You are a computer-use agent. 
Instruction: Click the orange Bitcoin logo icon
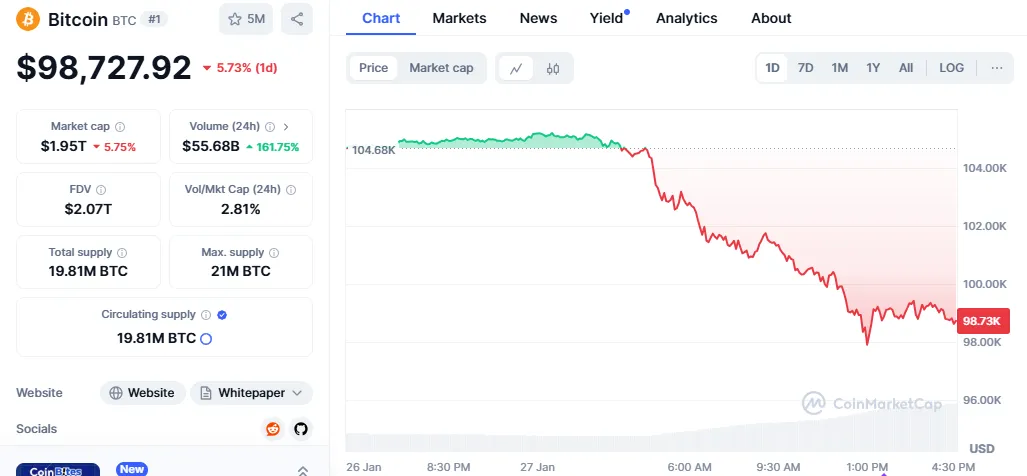[28, 19]
